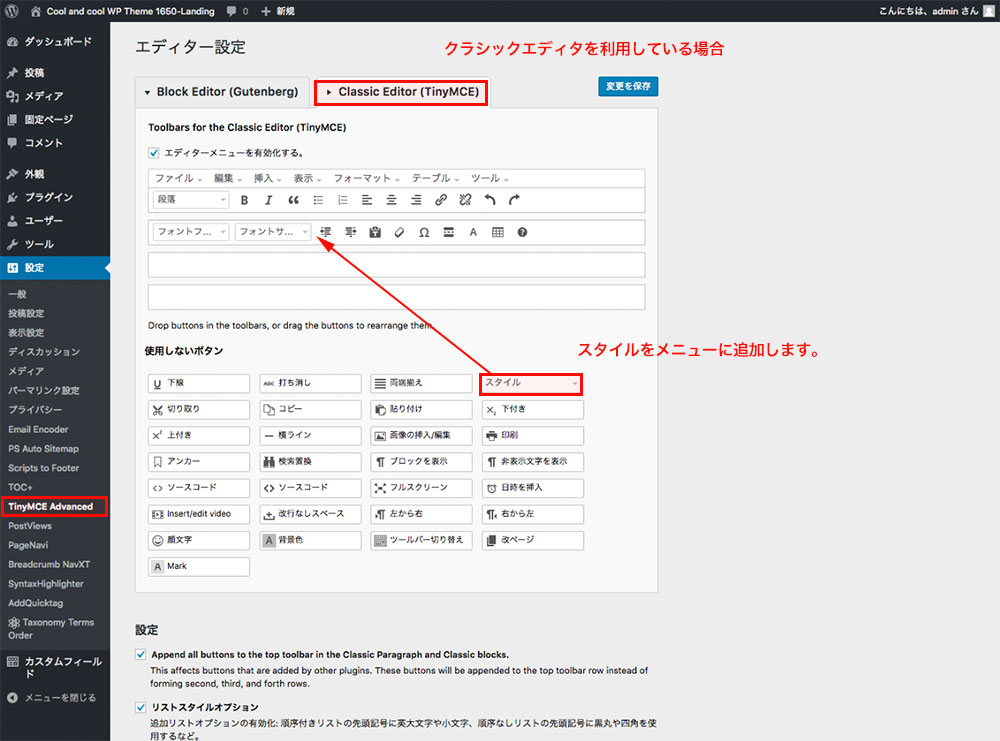Click the 顔文字 emoticon button
Screen dimensions: 1000x741
198,540
